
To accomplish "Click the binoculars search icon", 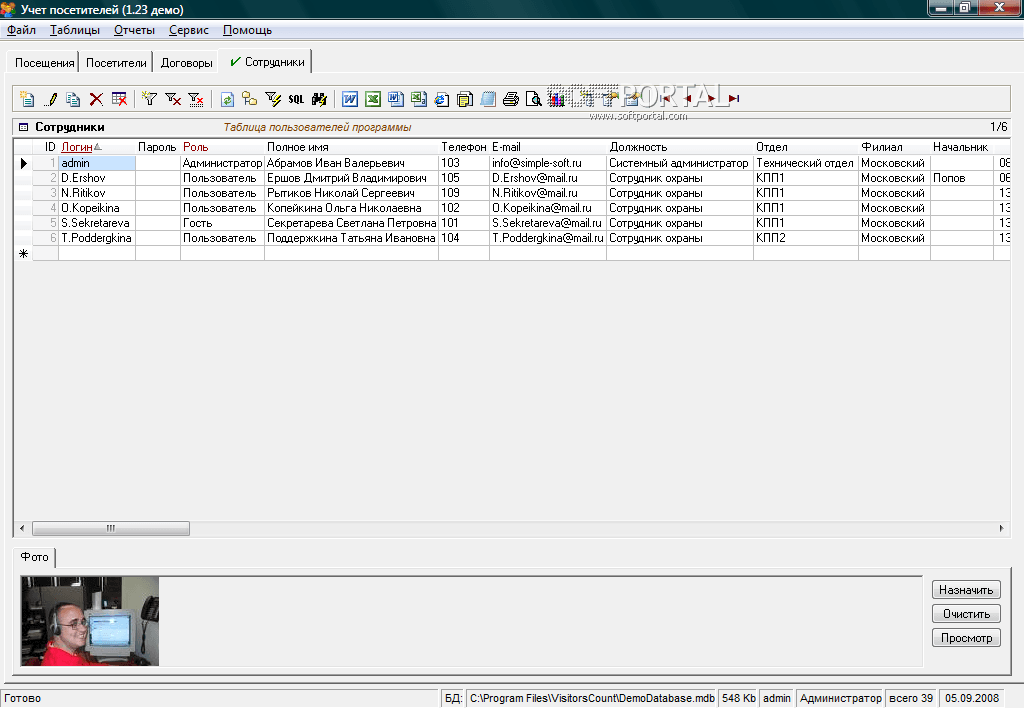I will tap(319, 99).
